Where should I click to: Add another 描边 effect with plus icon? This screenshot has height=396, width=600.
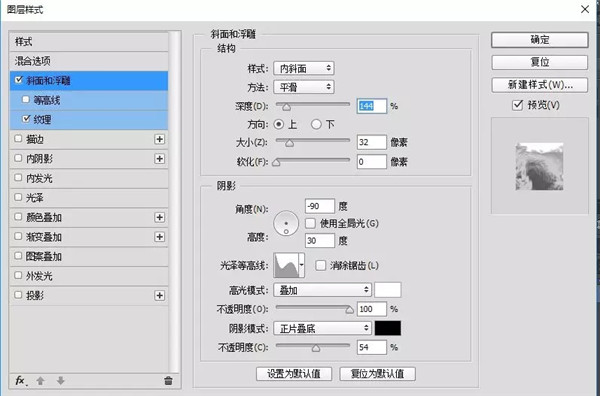point(160,139)
